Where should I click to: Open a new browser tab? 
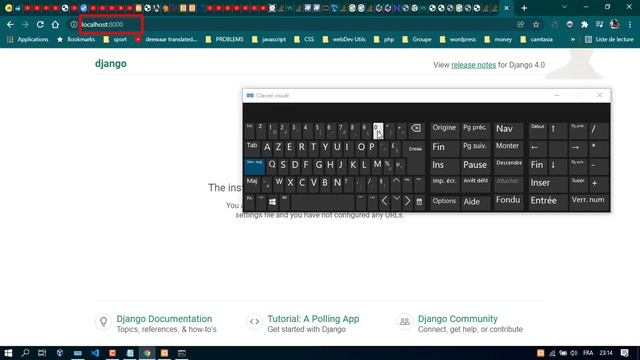[524, 8]
